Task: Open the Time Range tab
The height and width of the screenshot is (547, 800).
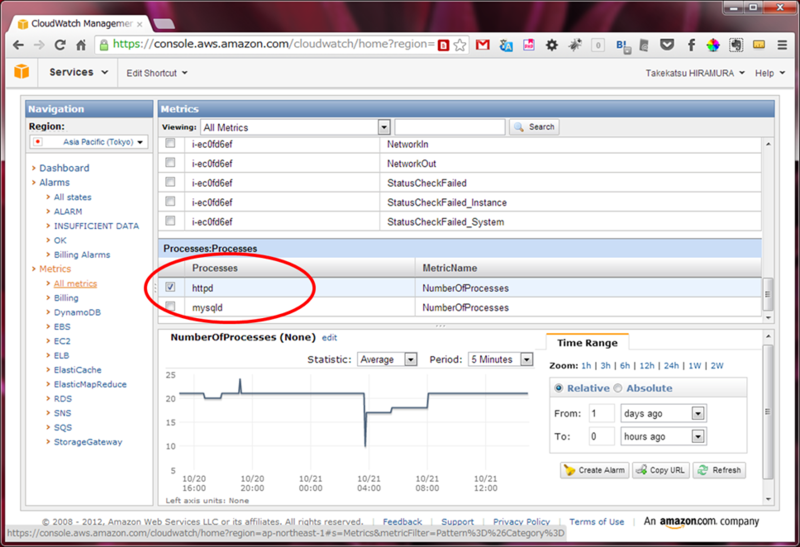Action: click(587, 342)
